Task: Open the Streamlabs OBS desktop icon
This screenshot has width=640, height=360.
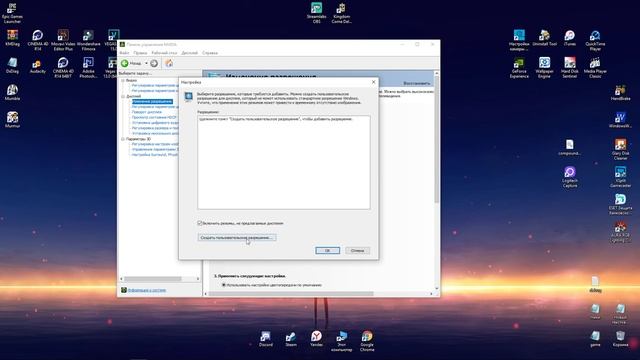Action: [316, 13]
